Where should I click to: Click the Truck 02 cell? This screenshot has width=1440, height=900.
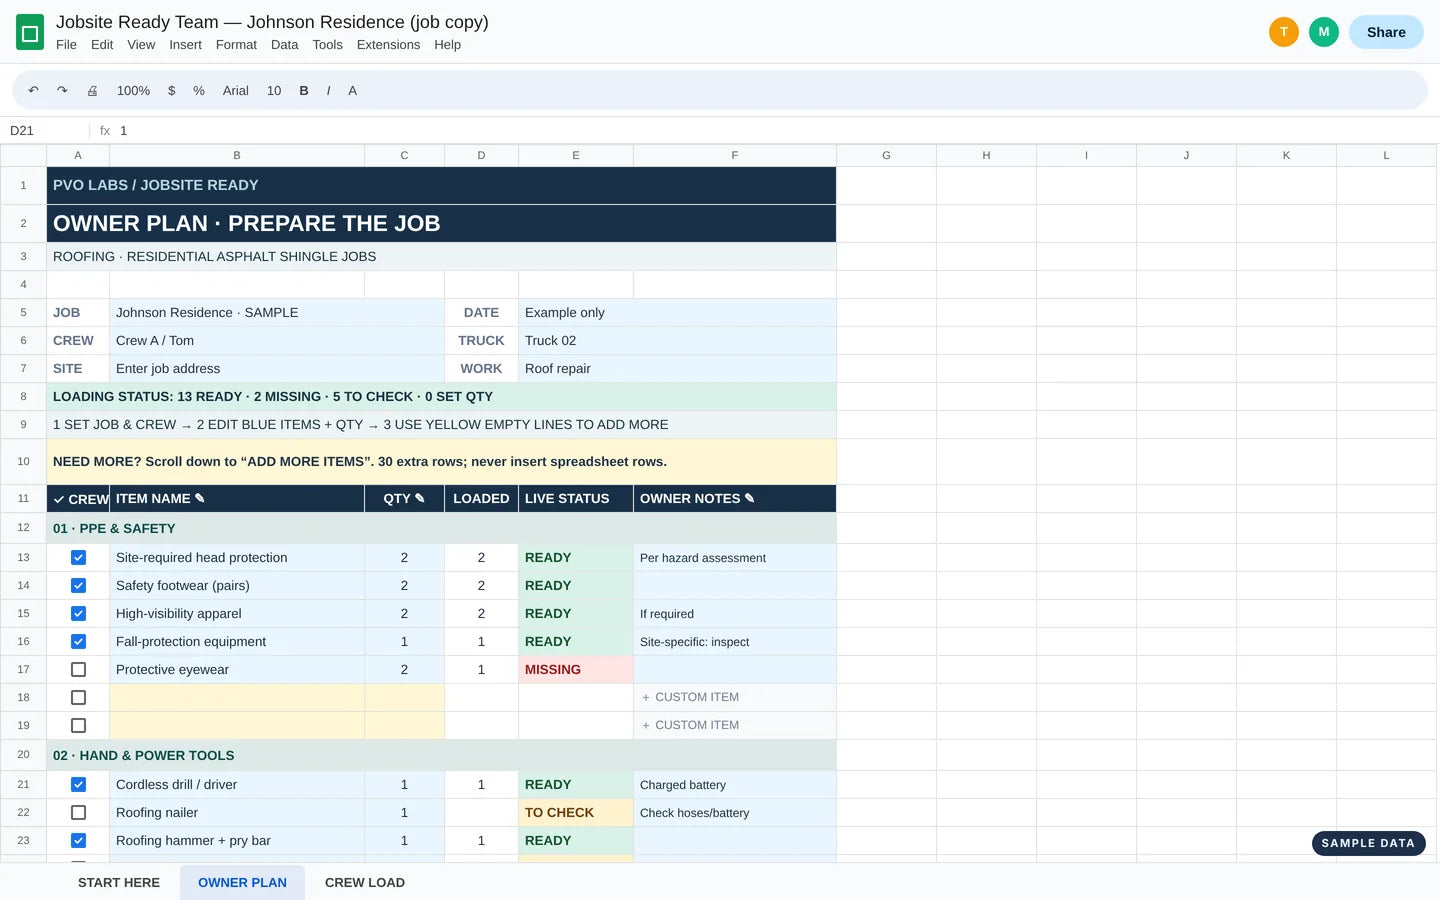tap(677, 341)
